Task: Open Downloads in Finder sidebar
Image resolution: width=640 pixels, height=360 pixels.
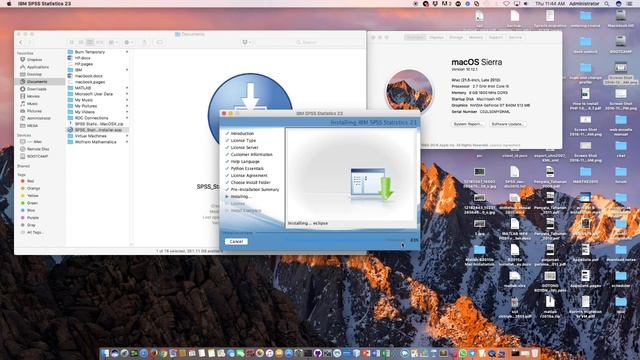Action: coord(37,89)
